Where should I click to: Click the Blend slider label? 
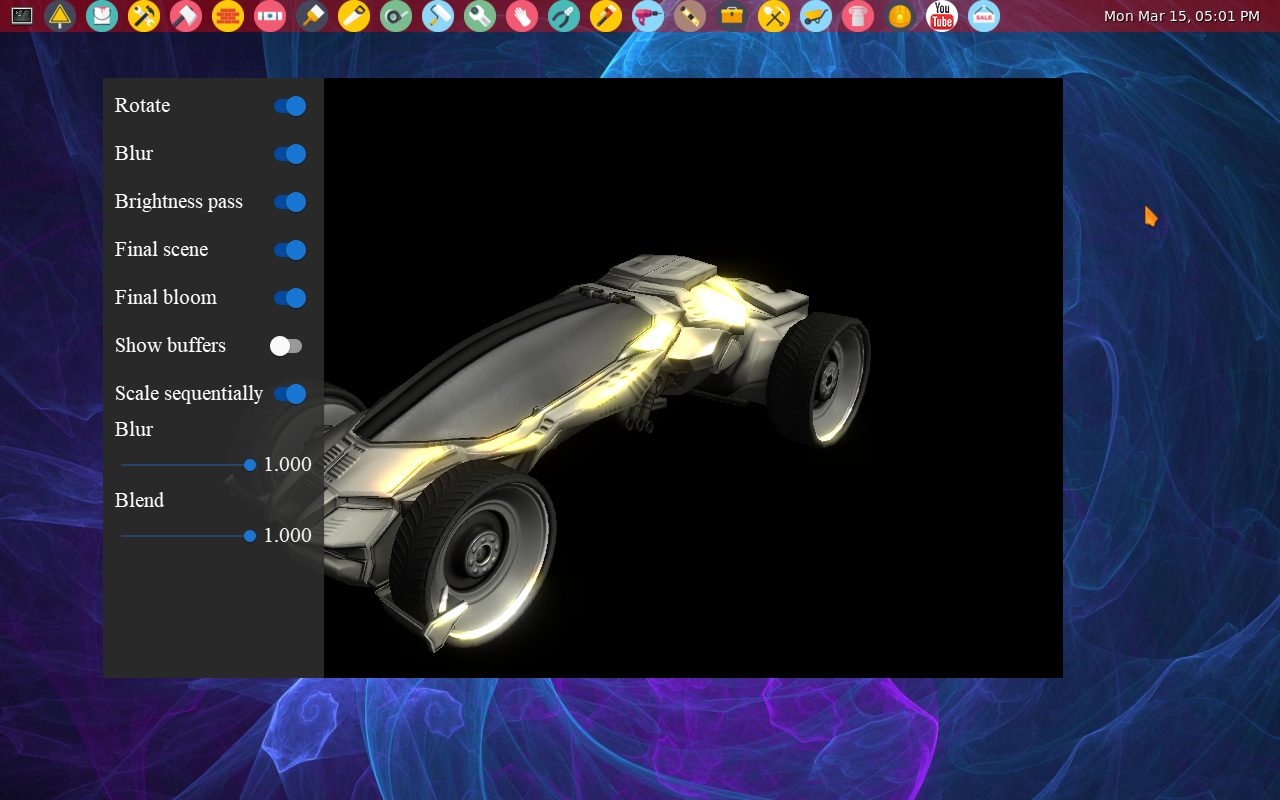pyautogui.click(x=139, y=501)
